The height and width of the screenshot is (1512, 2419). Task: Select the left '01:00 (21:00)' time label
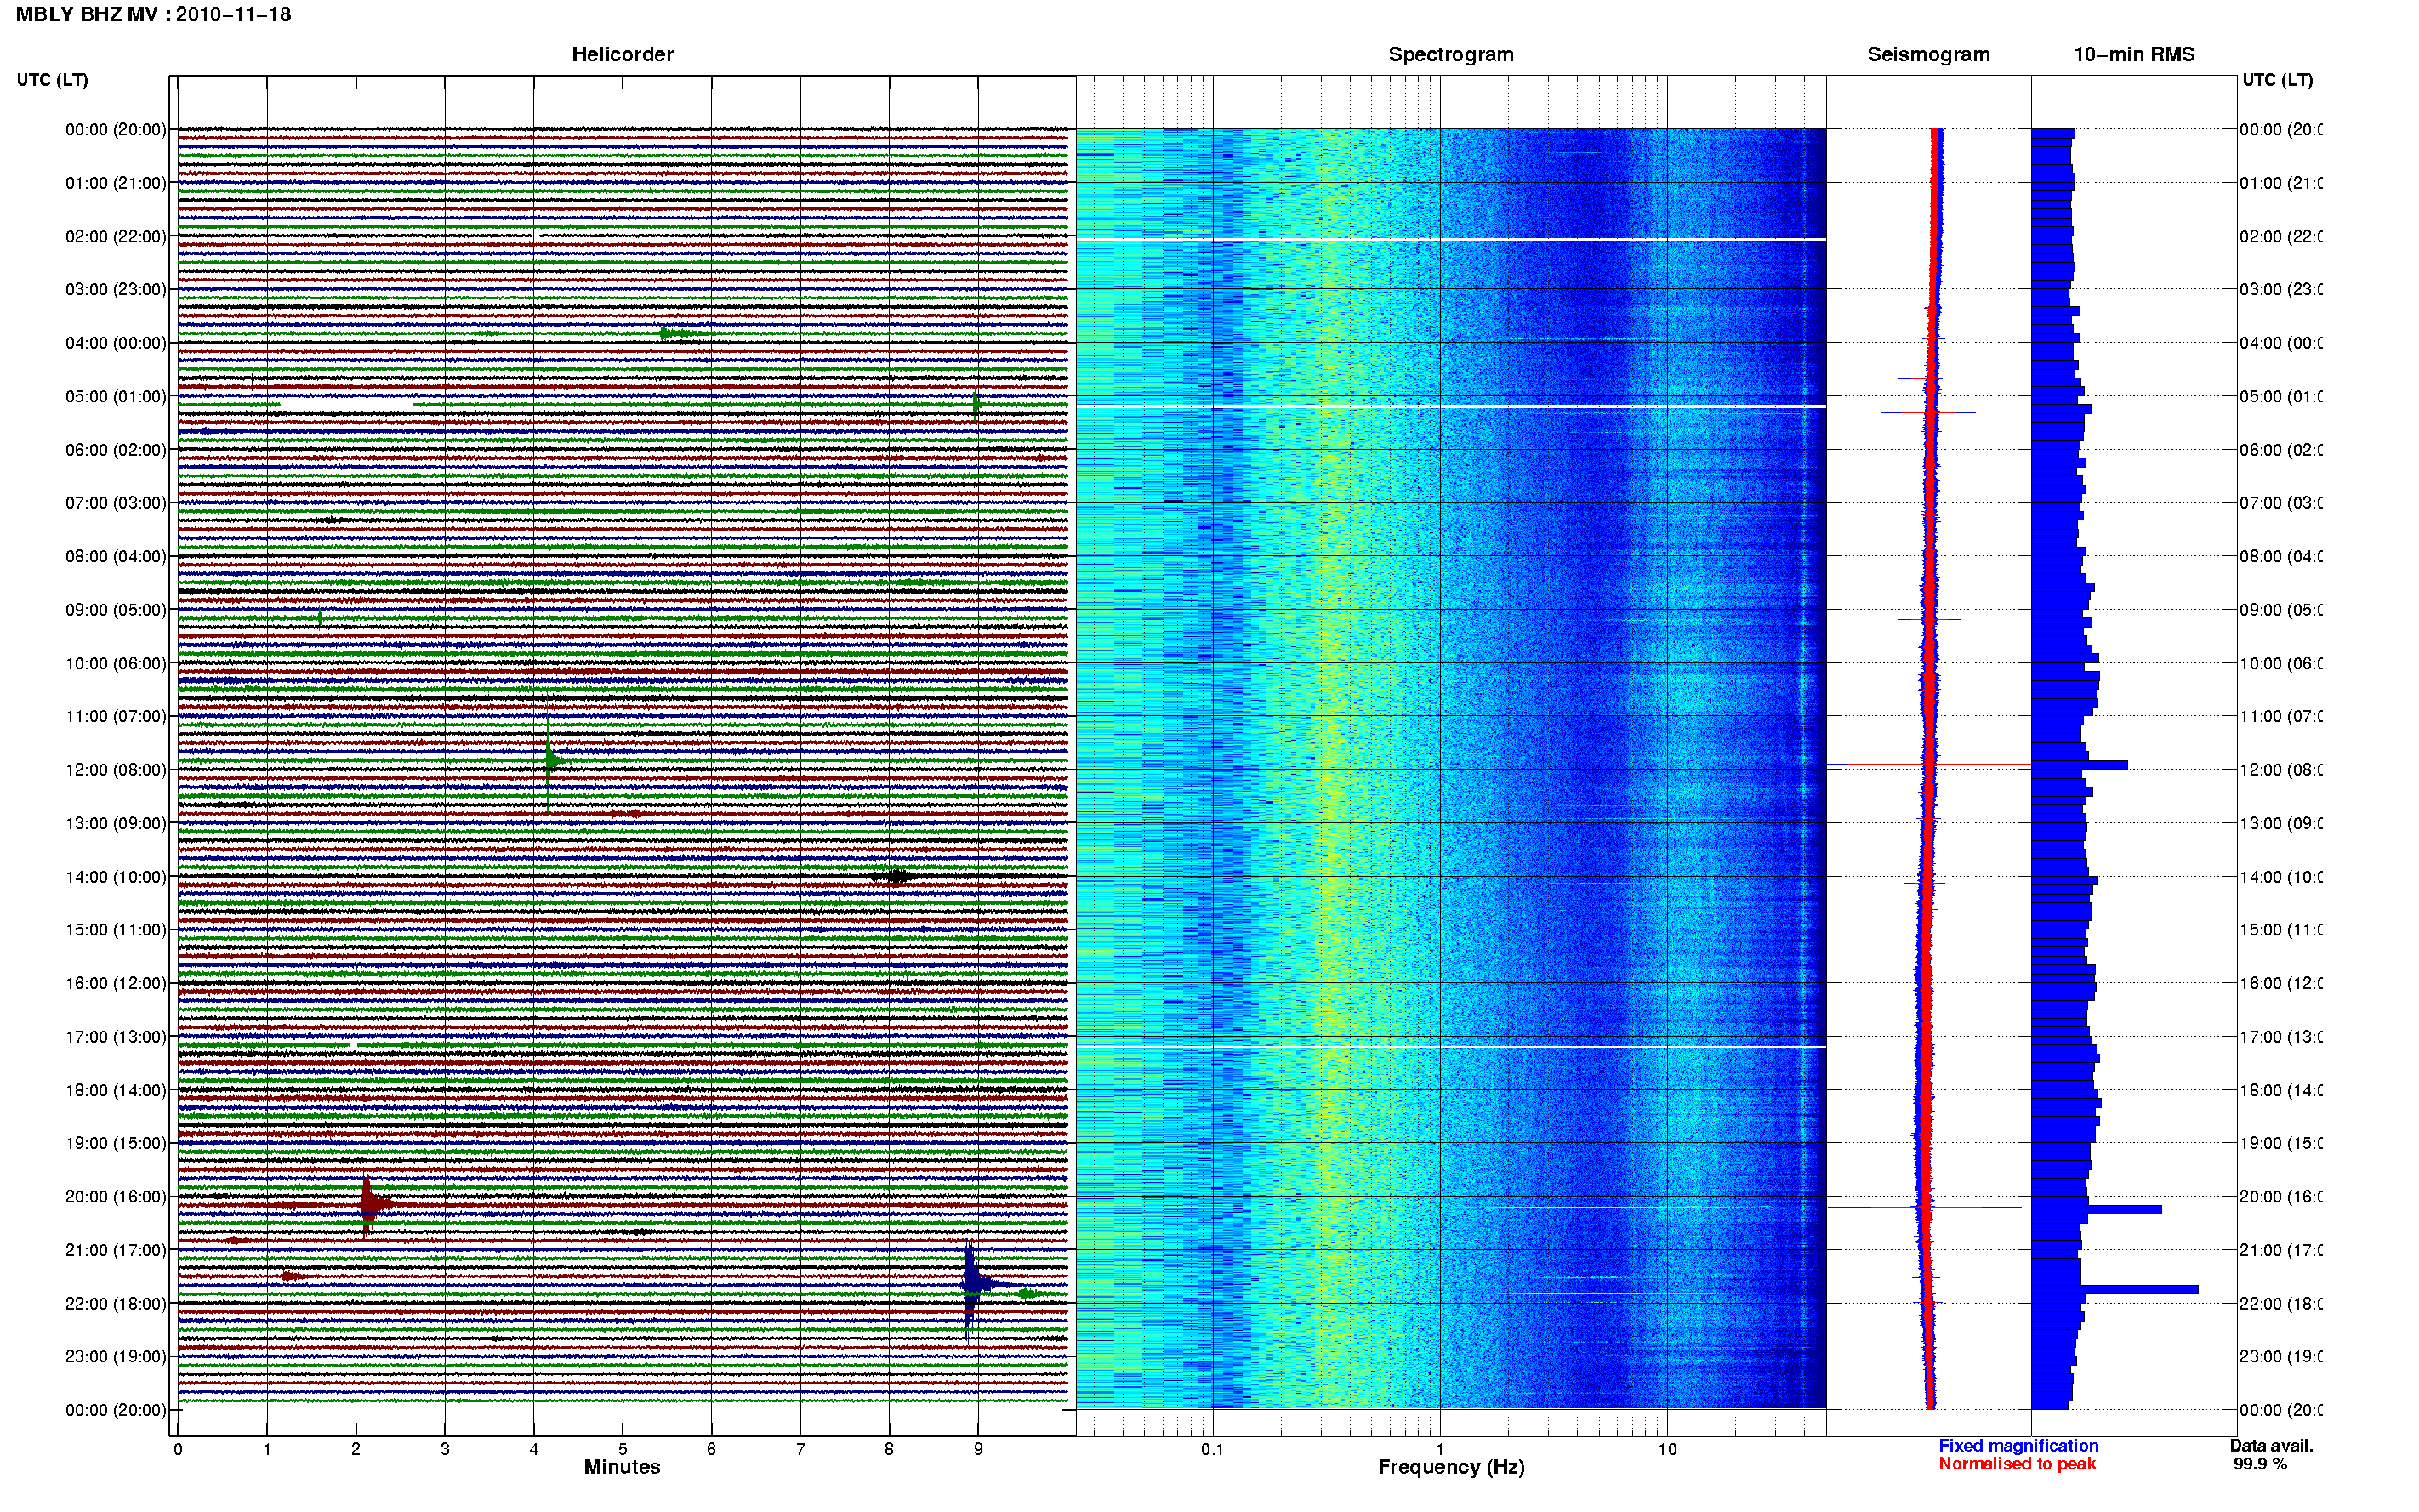(116, 183)
